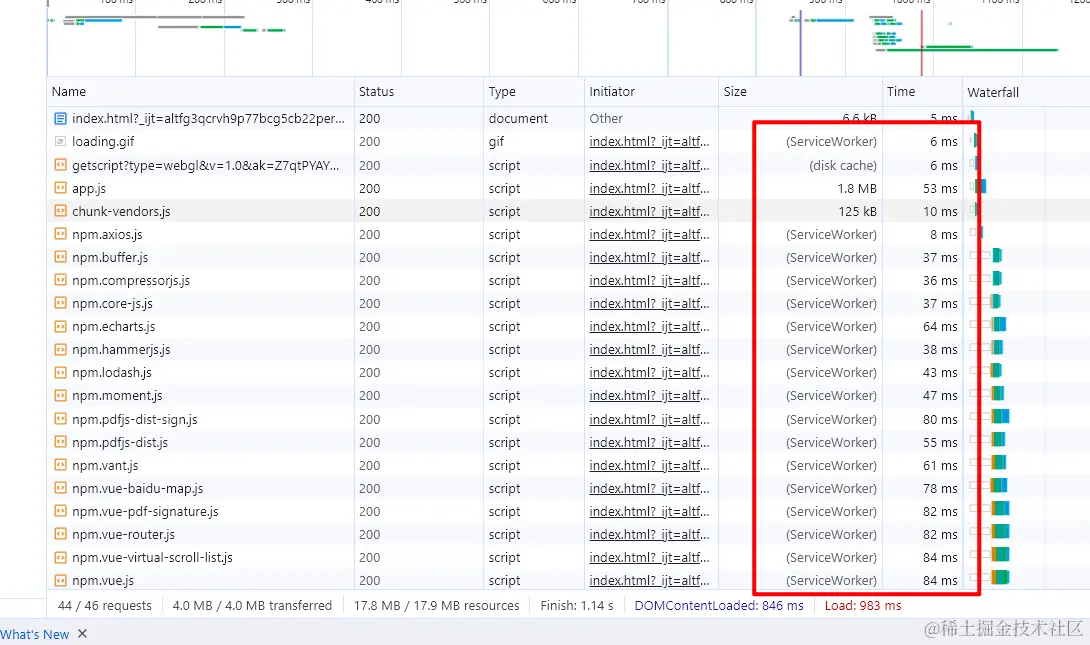Click the 44 / 46 requests summary

pos(104,605)
